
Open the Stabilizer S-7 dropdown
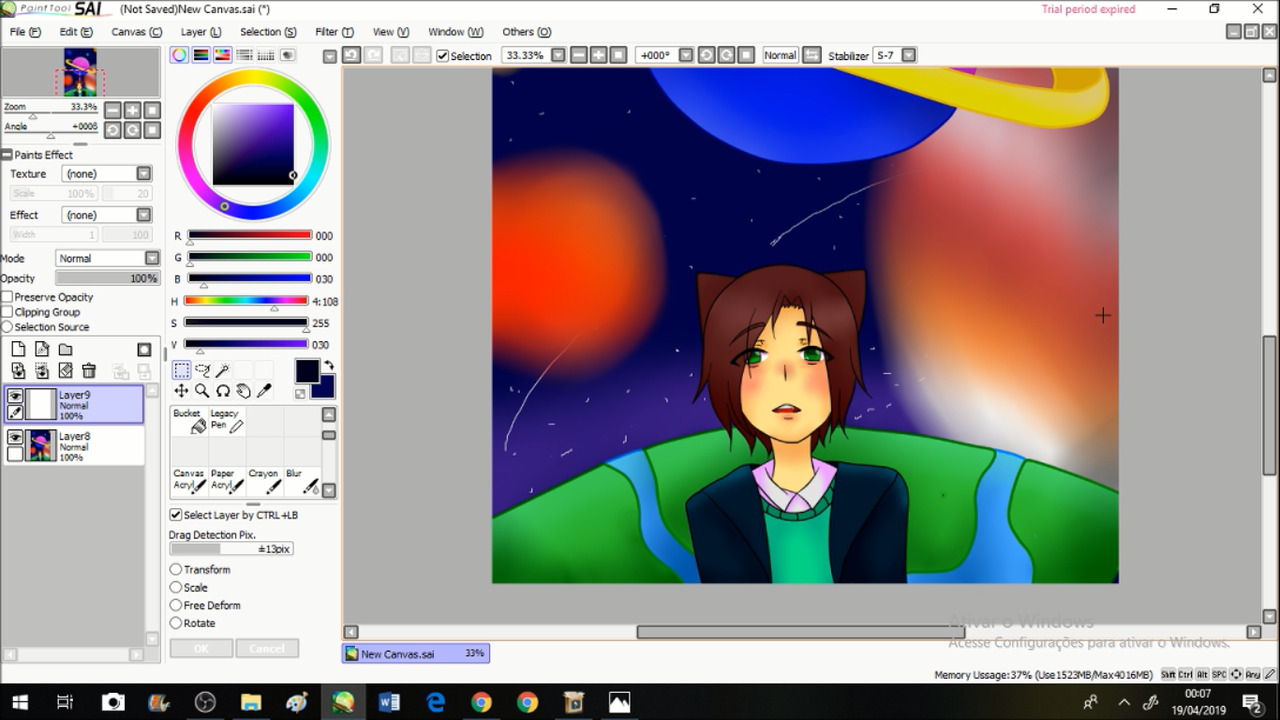909,55
